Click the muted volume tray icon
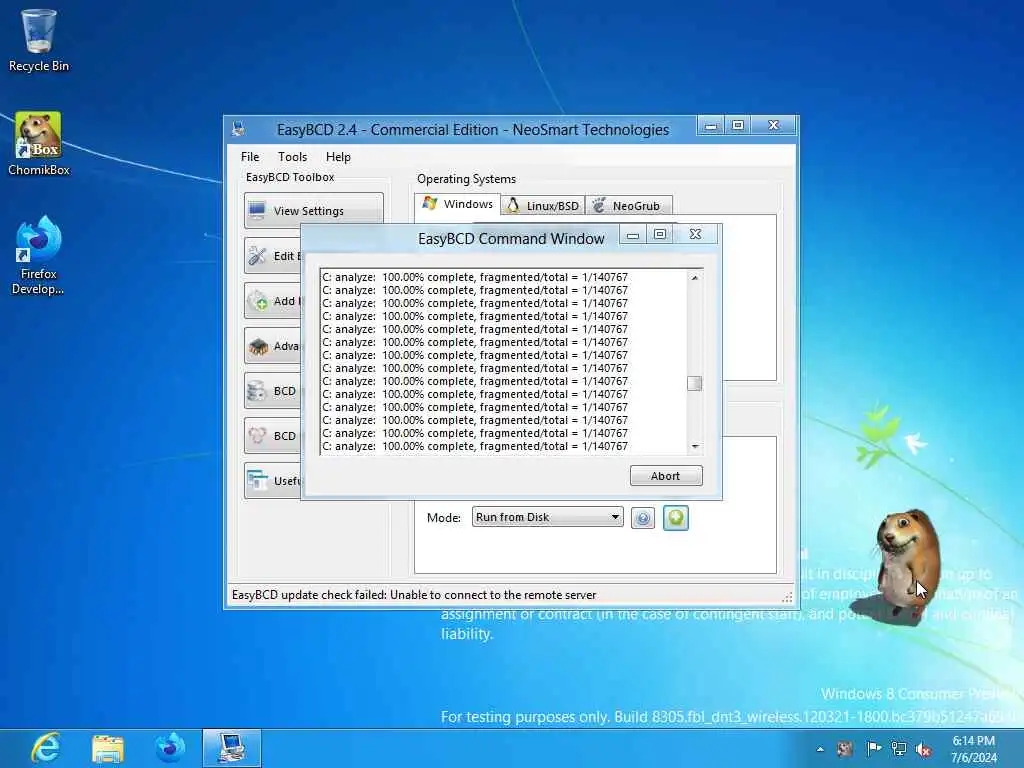 (x=923, y=749)
